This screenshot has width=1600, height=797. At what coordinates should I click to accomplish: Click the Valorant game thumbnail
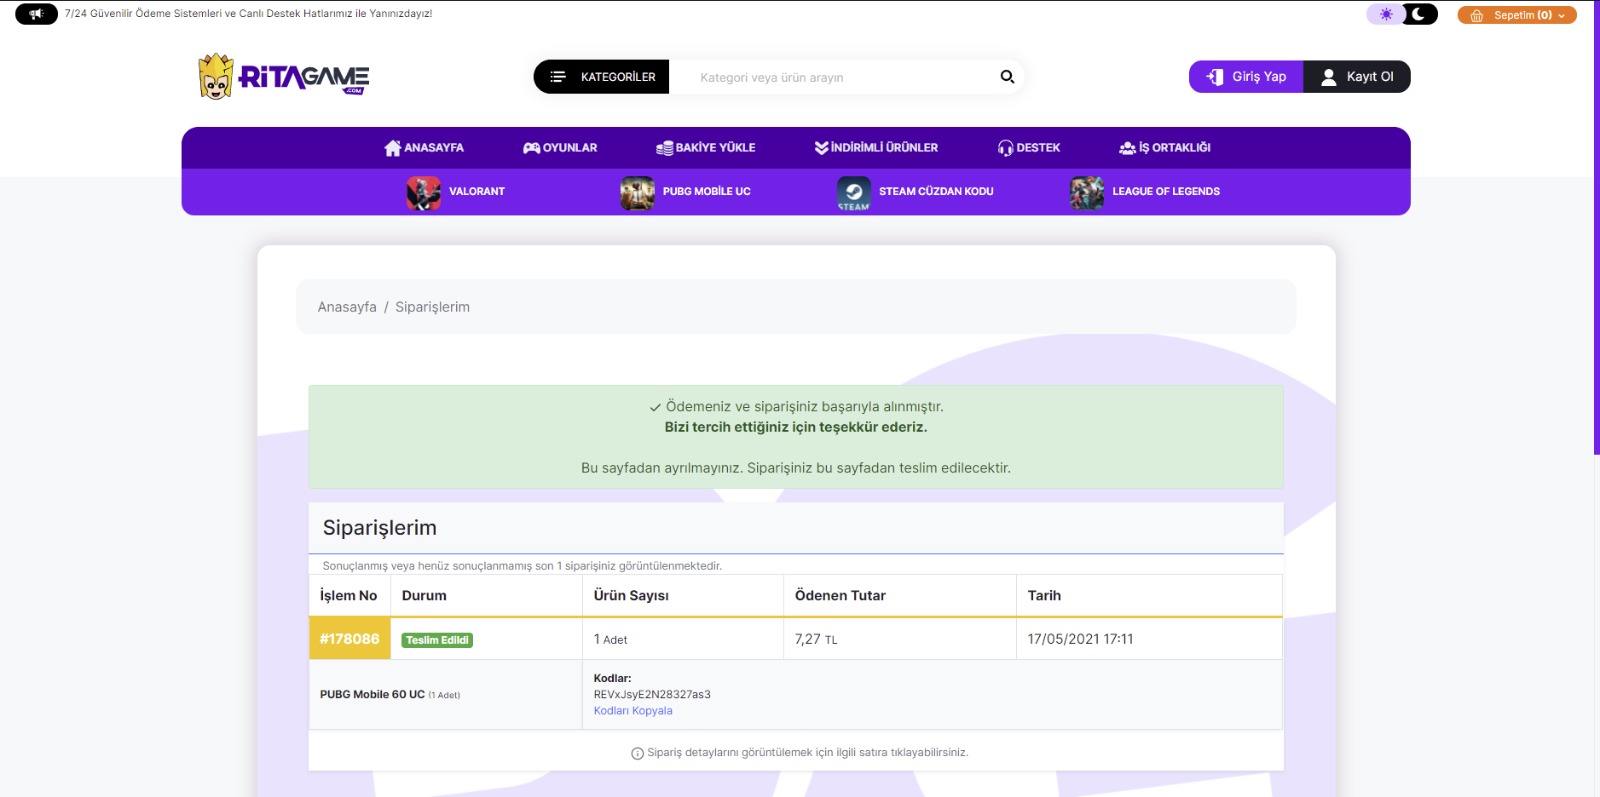(x=423, y=192)
